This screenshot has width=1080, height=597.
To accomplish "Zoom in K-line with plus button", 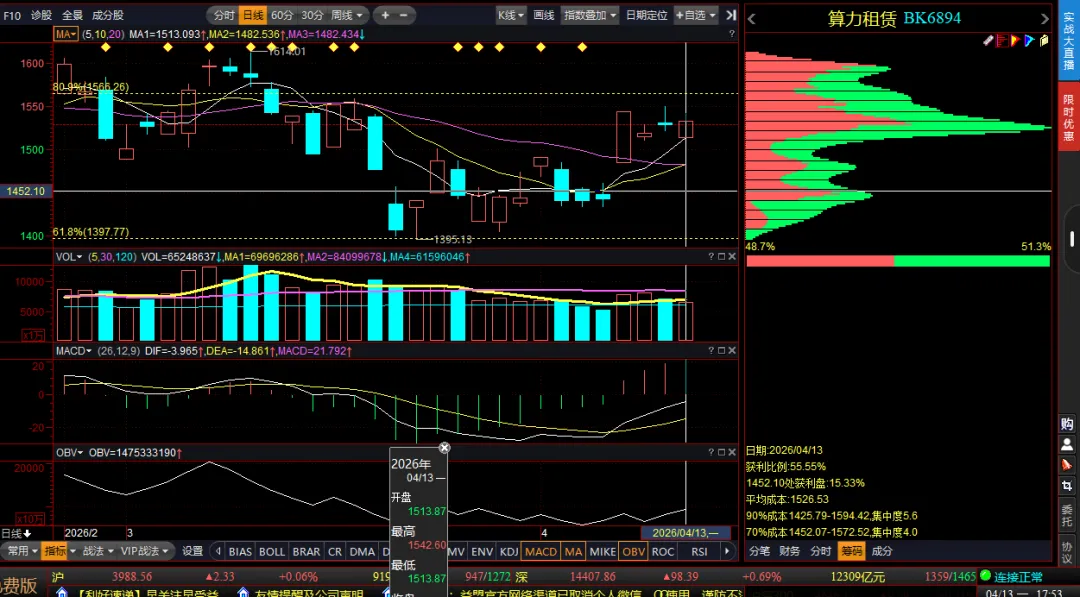I will 385,14.
